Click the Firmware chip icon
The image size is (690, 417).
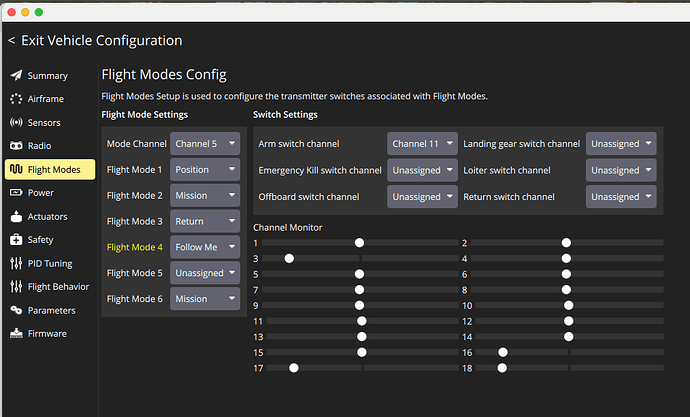coord(16,333)
